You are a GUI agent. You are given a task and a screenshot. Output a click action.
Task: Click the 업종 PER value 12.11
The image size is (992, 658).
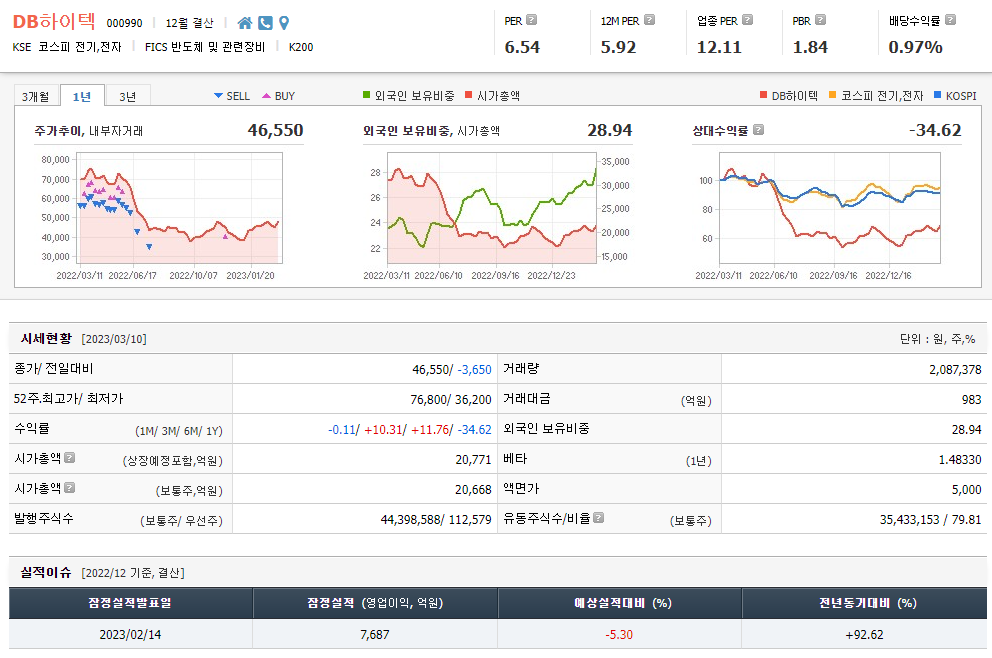coord(719,47)
